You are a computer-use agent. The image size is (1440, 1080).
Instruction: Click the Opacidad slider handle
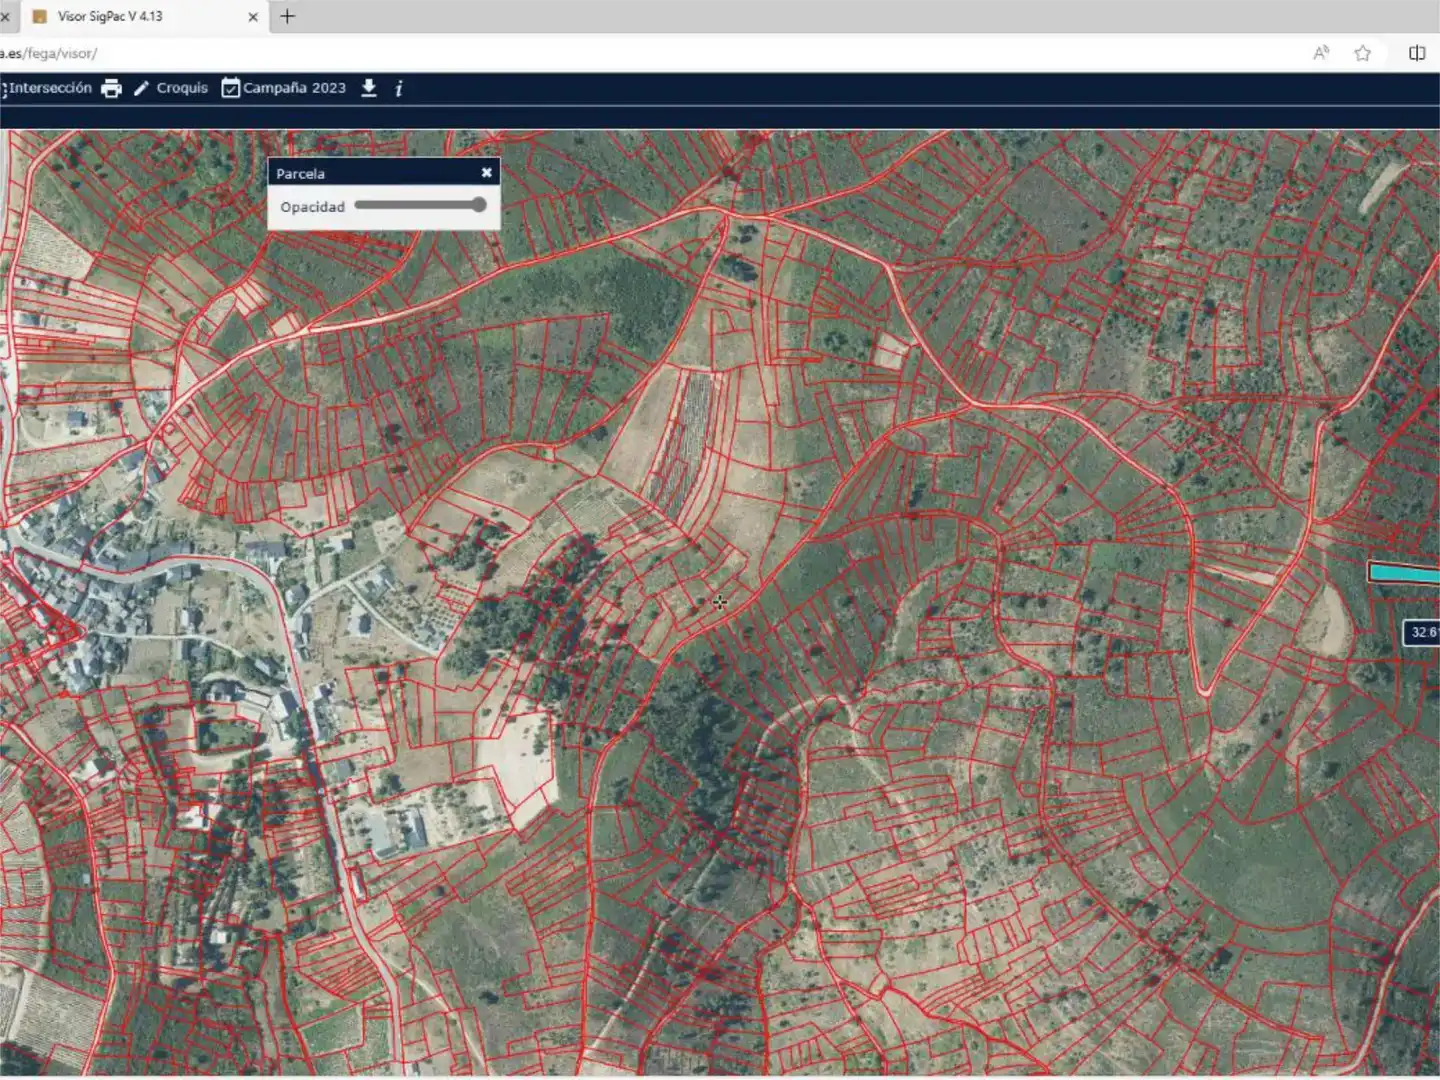click(x=479, y=205)
